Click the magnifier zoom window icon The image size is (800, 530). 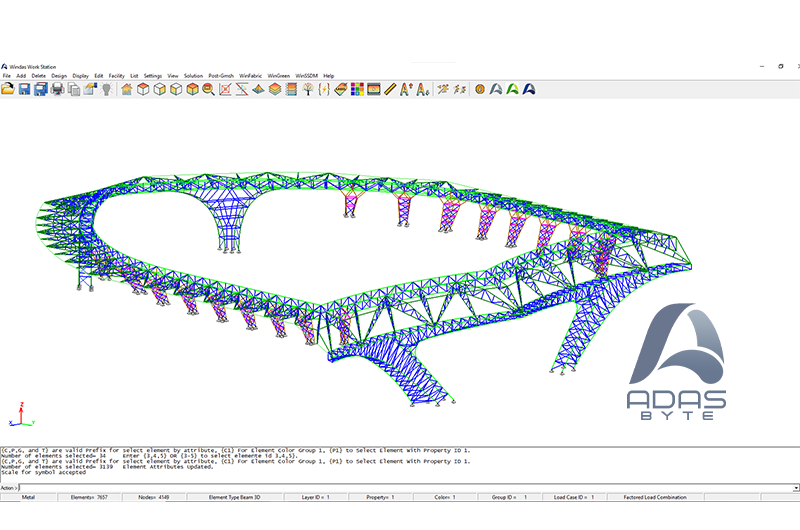pyautogui.click(x=208, y=89)
